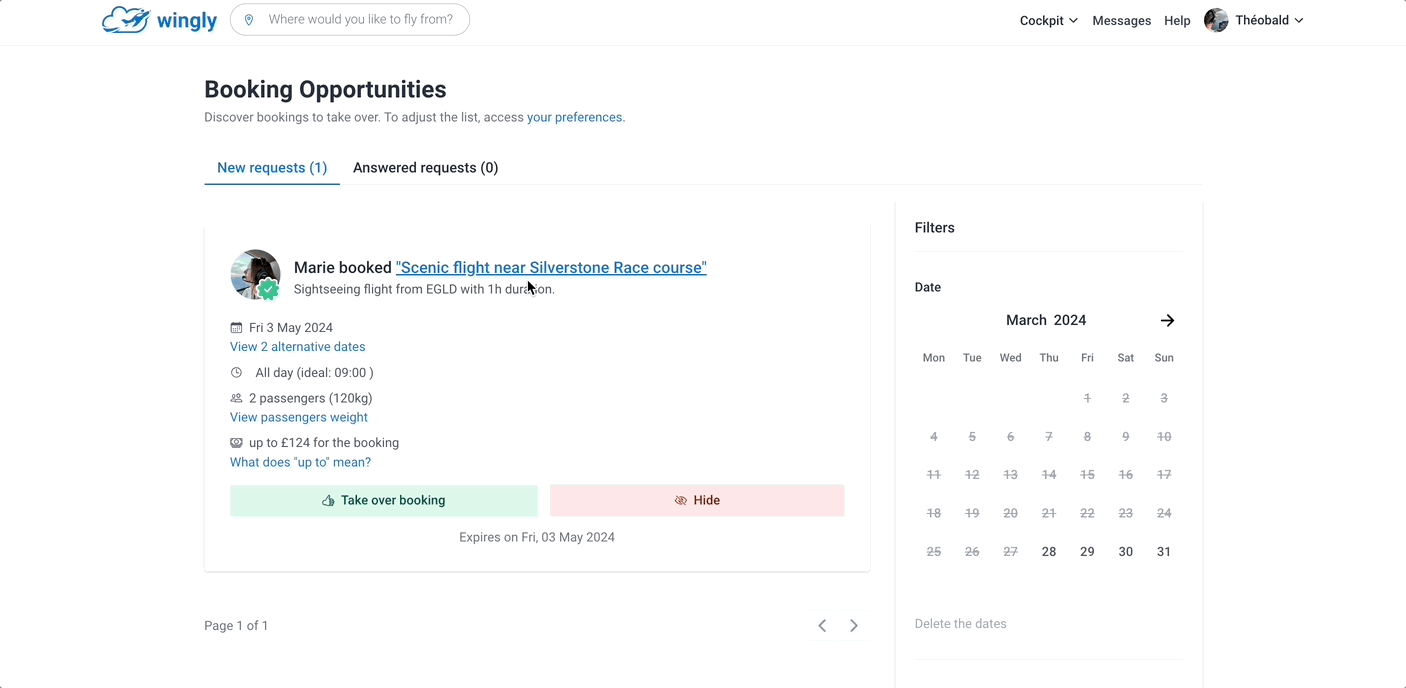1406x688 pixels.
Task: Open the Scenic flight near Silverstone link
Action: coord(551,268)
